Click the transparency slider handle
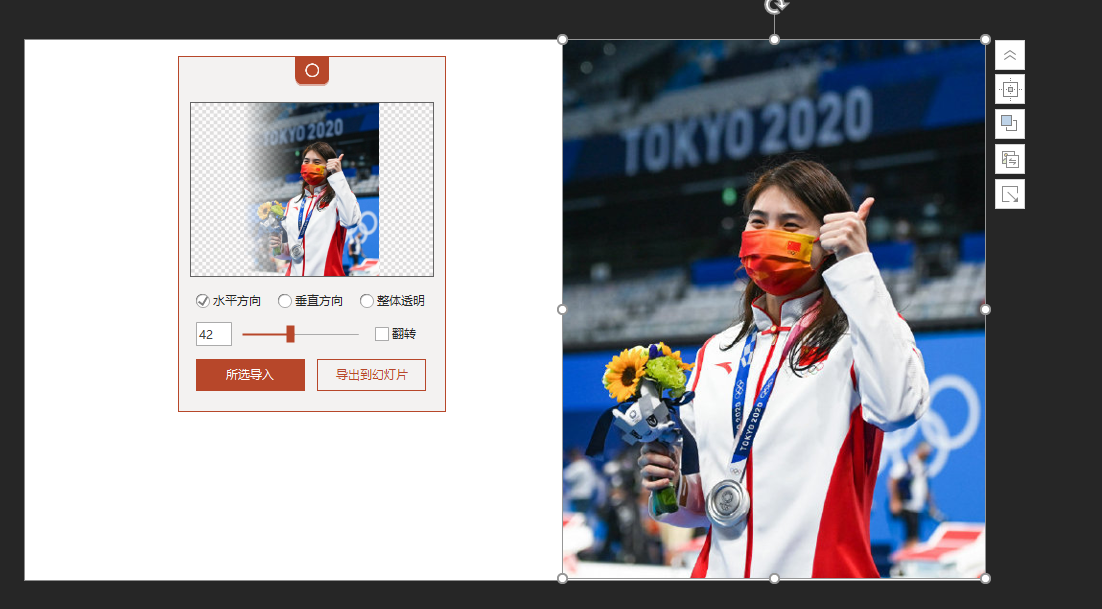 (290, 334)
